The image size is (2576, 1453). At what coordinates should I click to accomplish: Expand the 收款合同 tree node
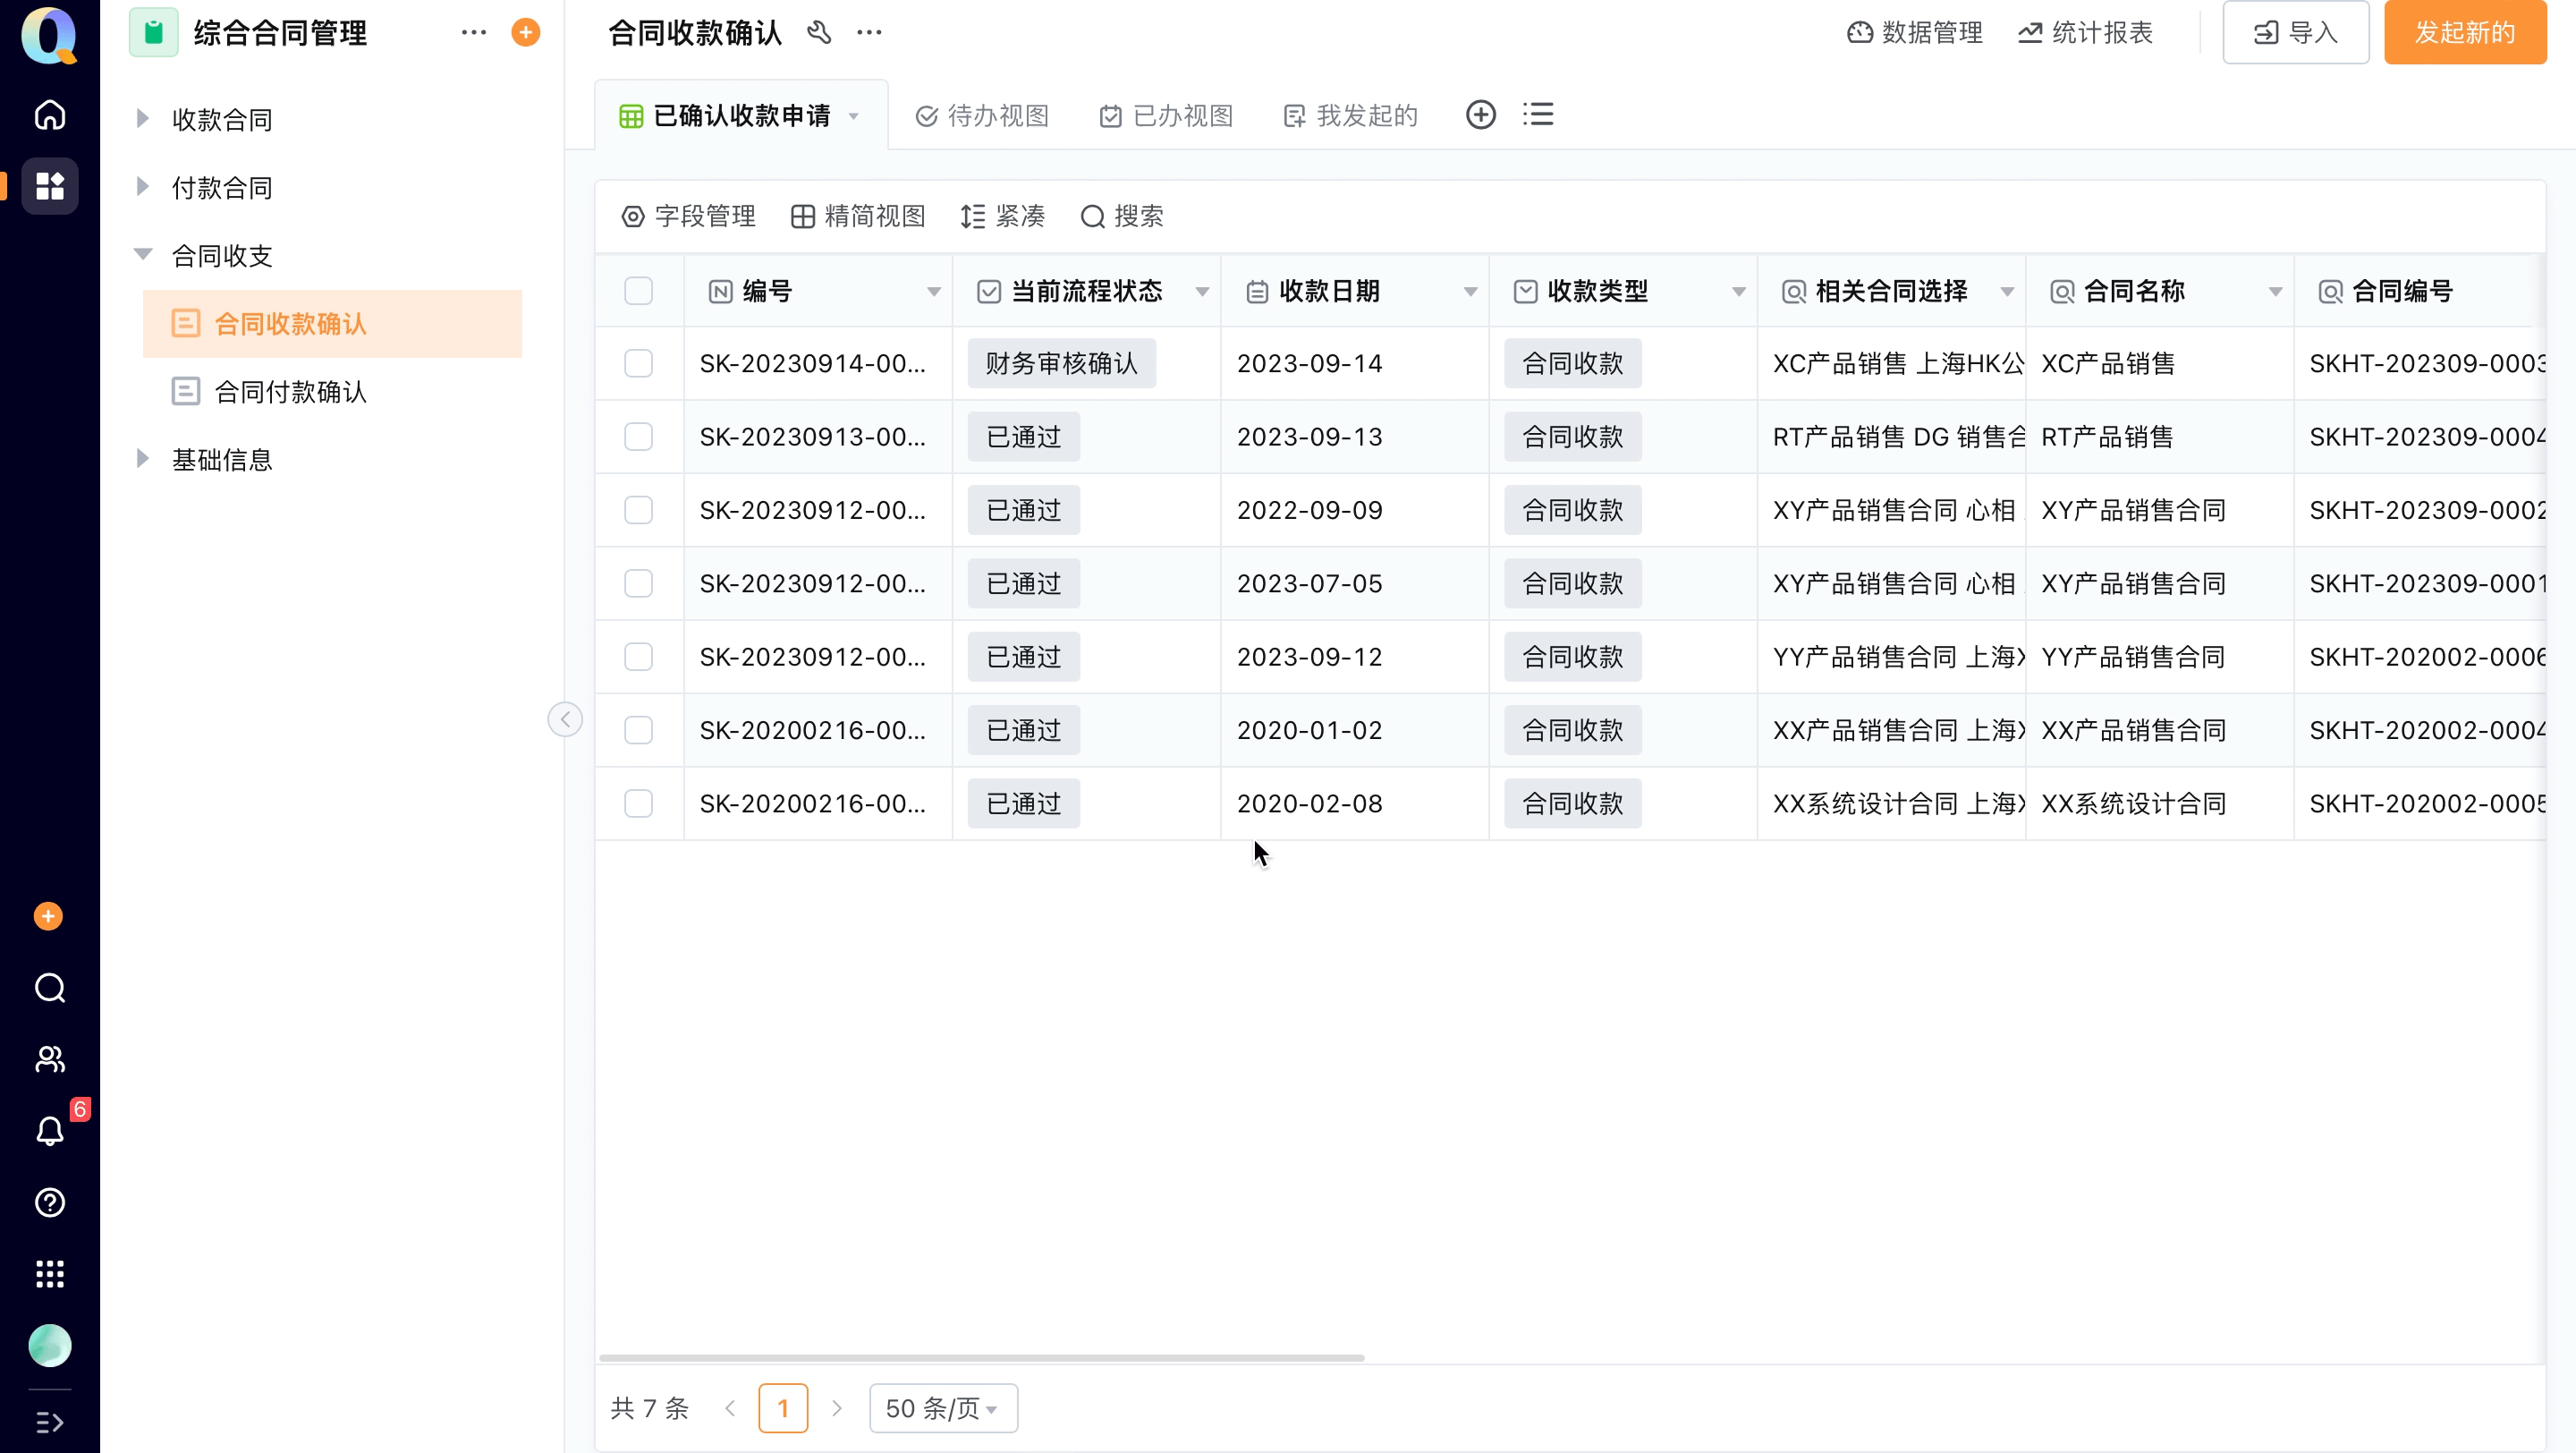(x=142, y=119)
